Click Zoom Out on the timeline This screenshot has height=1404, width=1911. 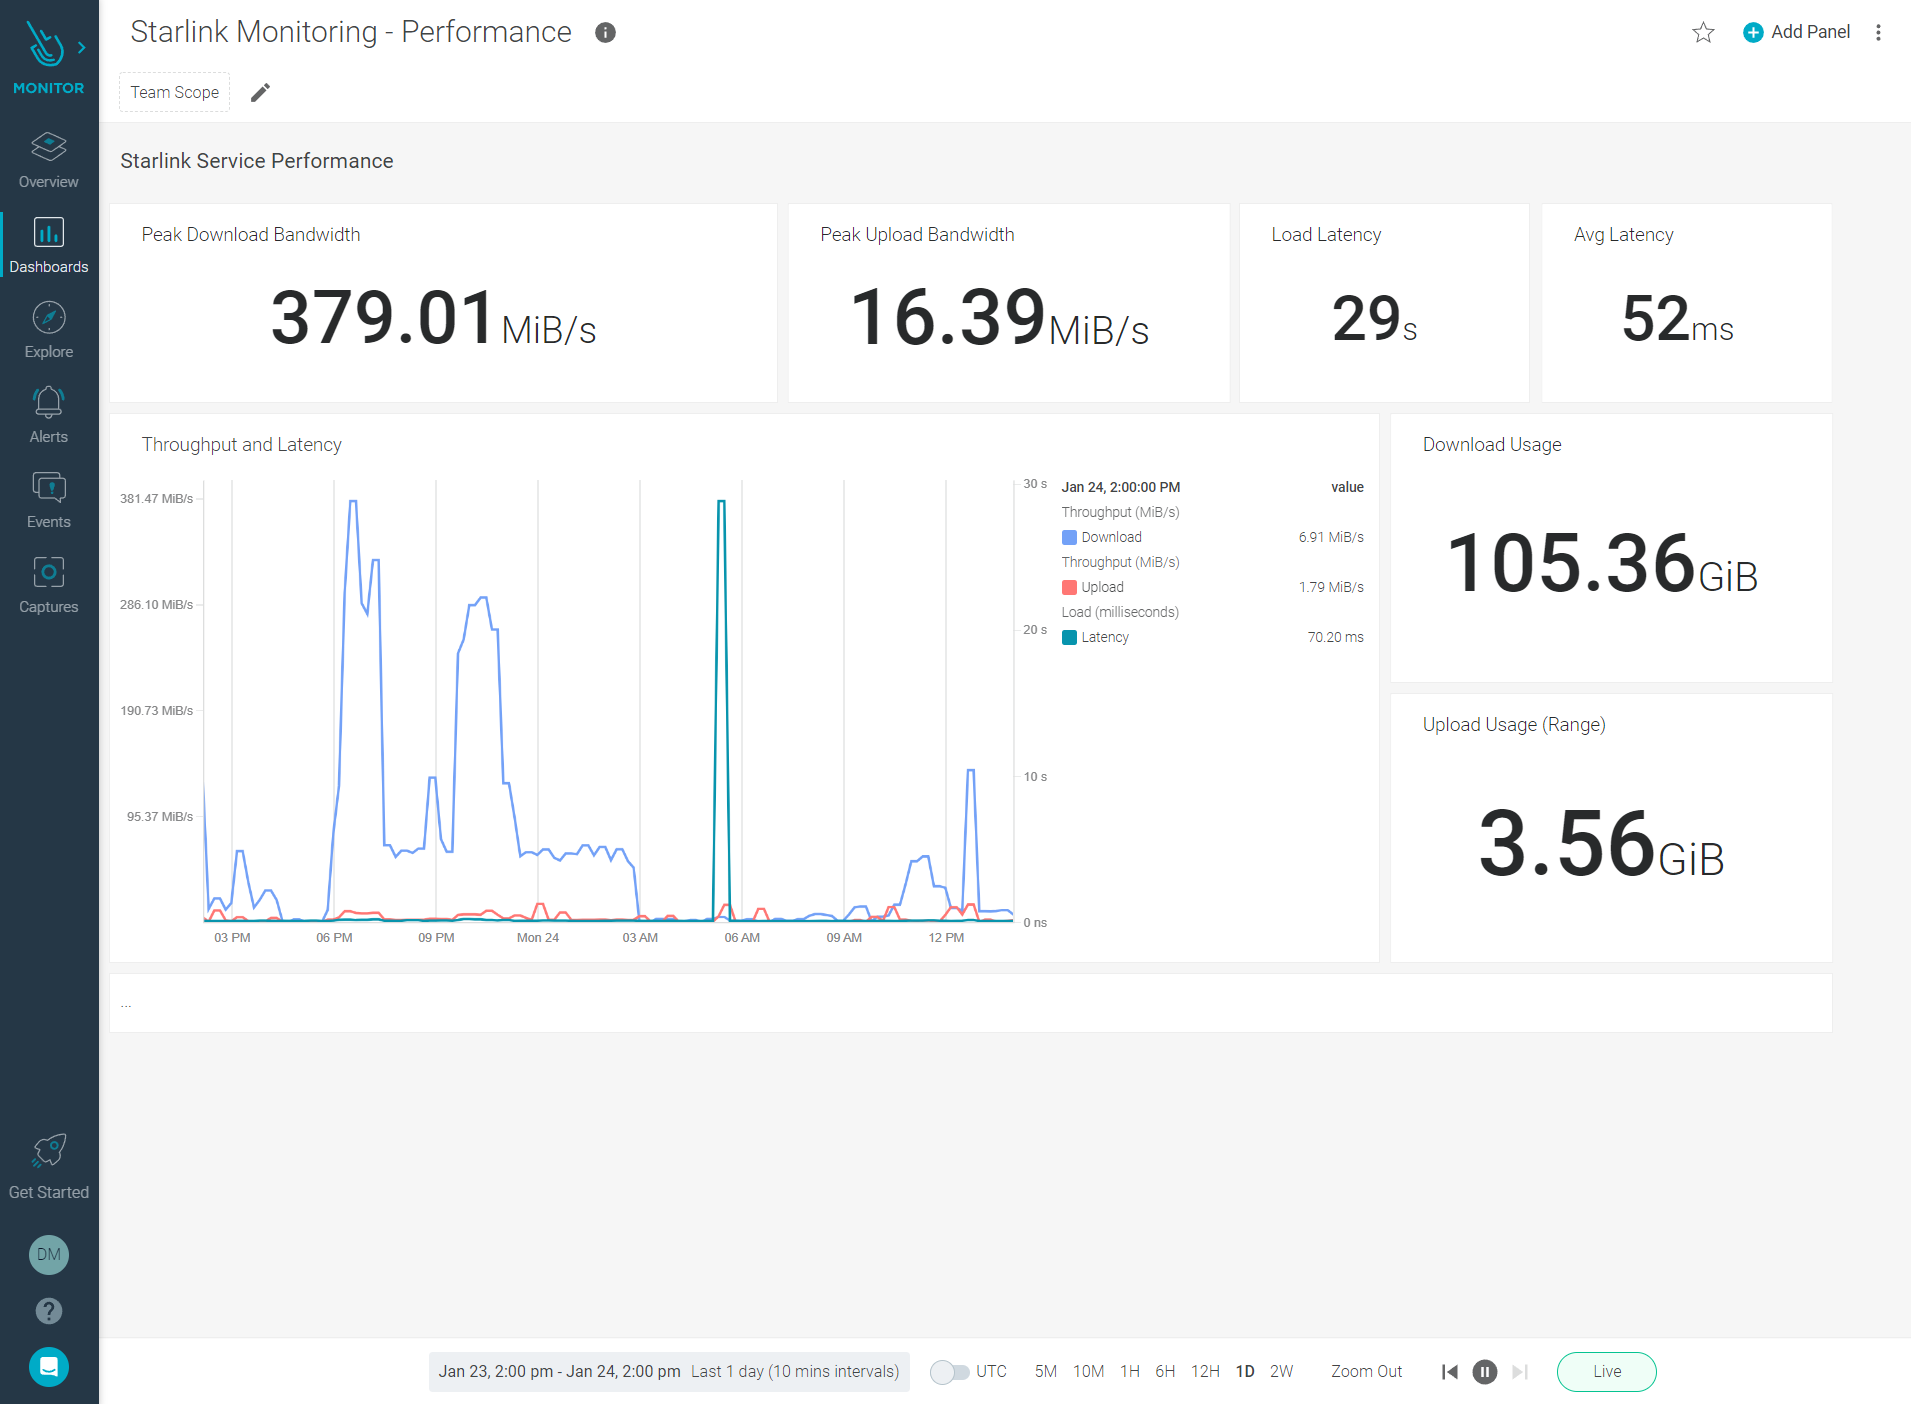[1366, 1372]
